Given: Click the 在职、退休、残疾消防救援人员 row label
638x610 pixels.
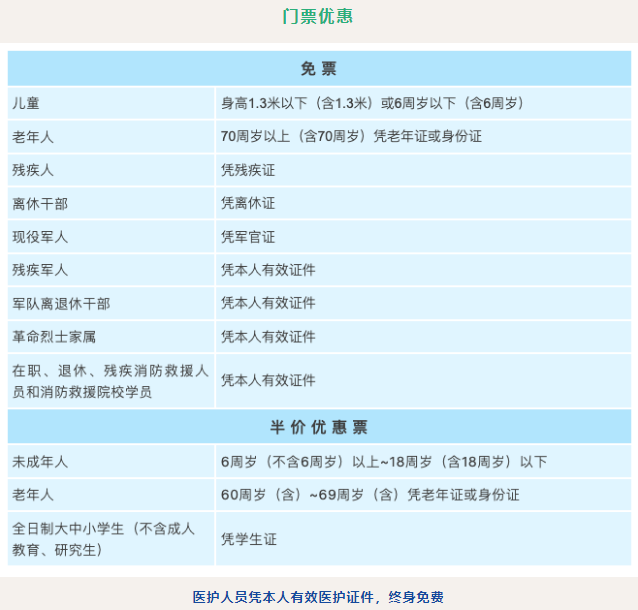Looking at the screenshot, I should (110, 381).
